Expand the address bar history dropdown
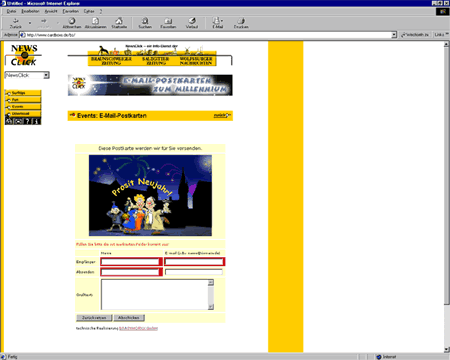The height and width of the screenshot is (360, 450). click(394, 35)
